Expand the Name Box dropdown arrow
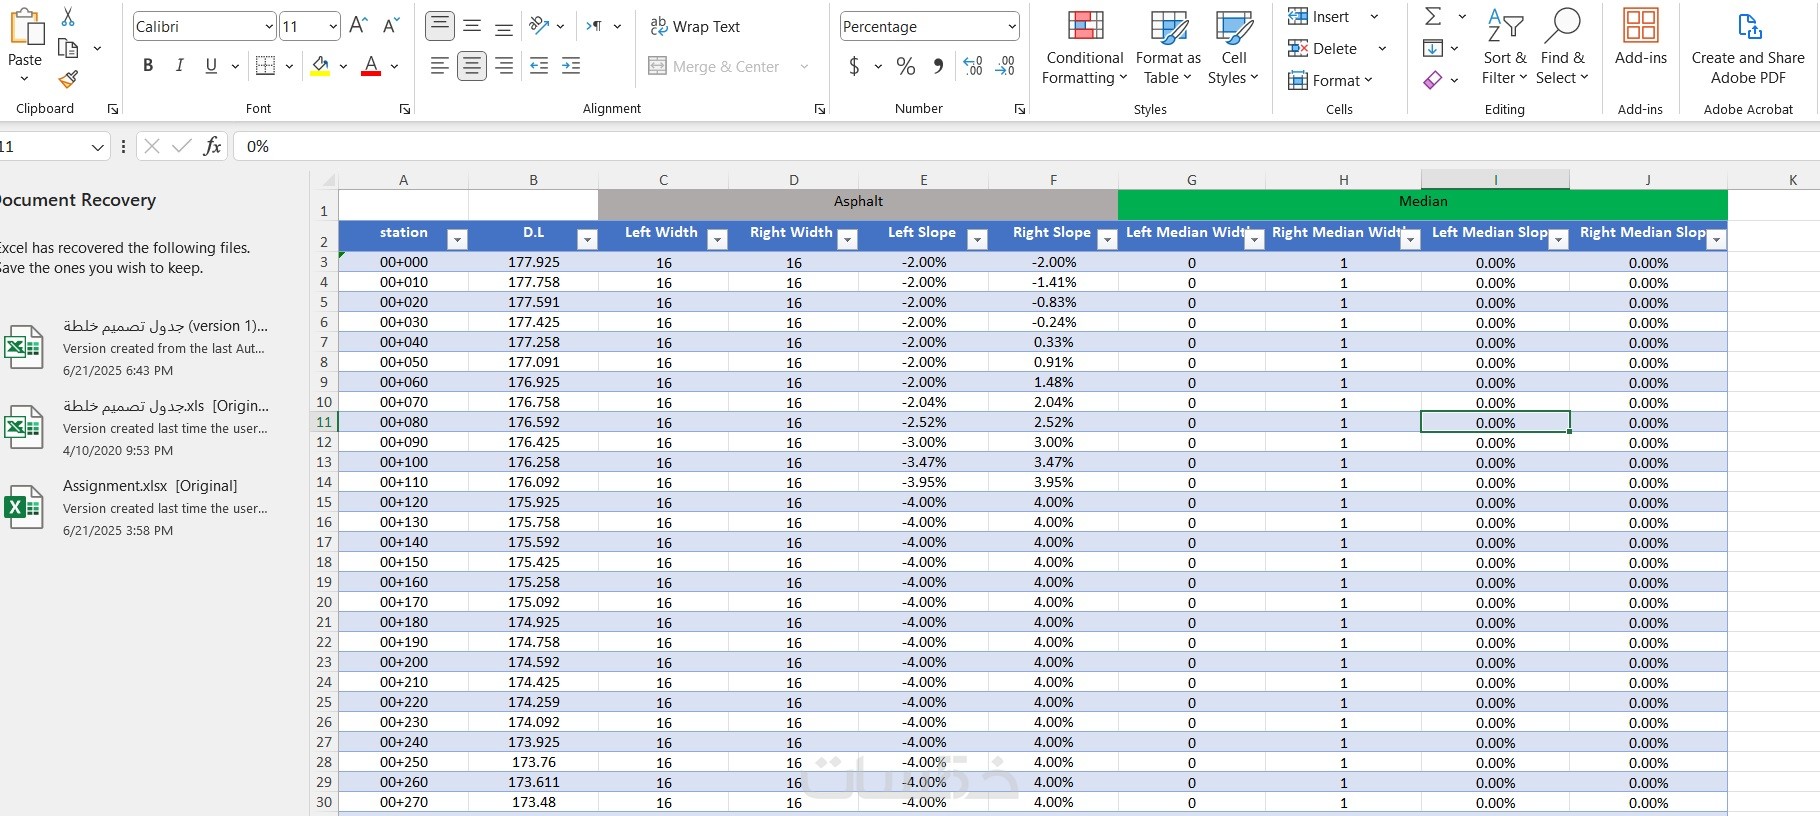The width and height of the screenshot is (1820, 816). coord(97,147)
